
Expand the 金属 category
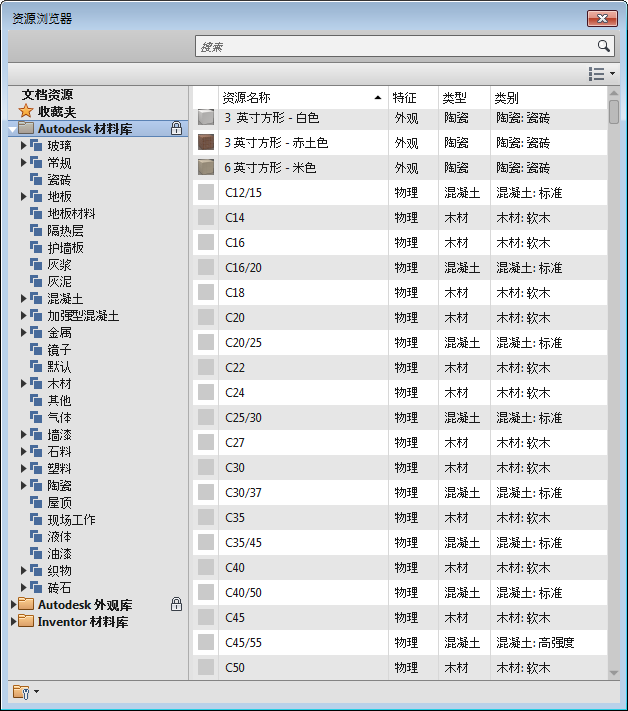tap(24, 332)
